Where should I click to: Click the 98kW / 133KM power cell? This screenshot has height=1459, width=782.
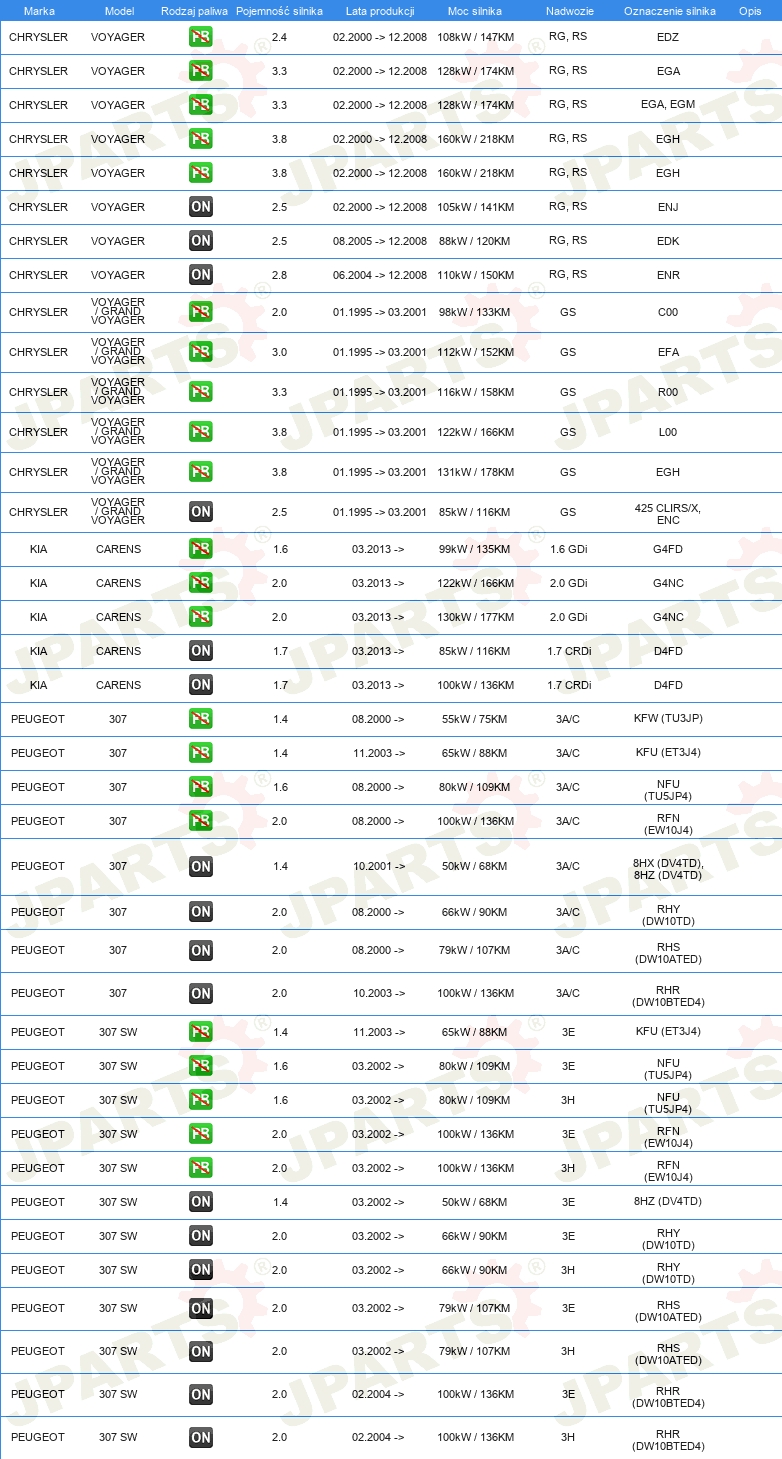[x=476, y=312]
